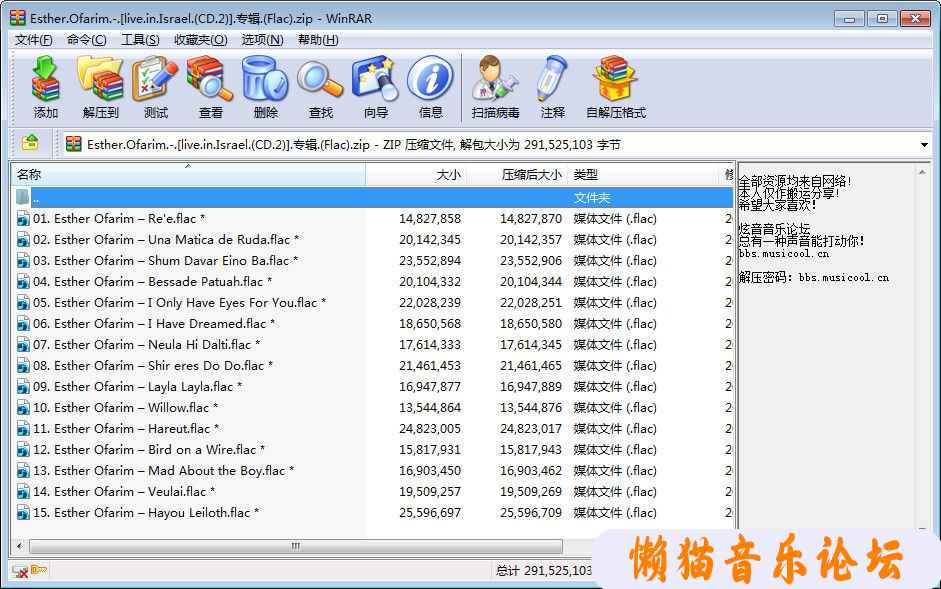Sort by Type (类型) column header

point(642,175)
